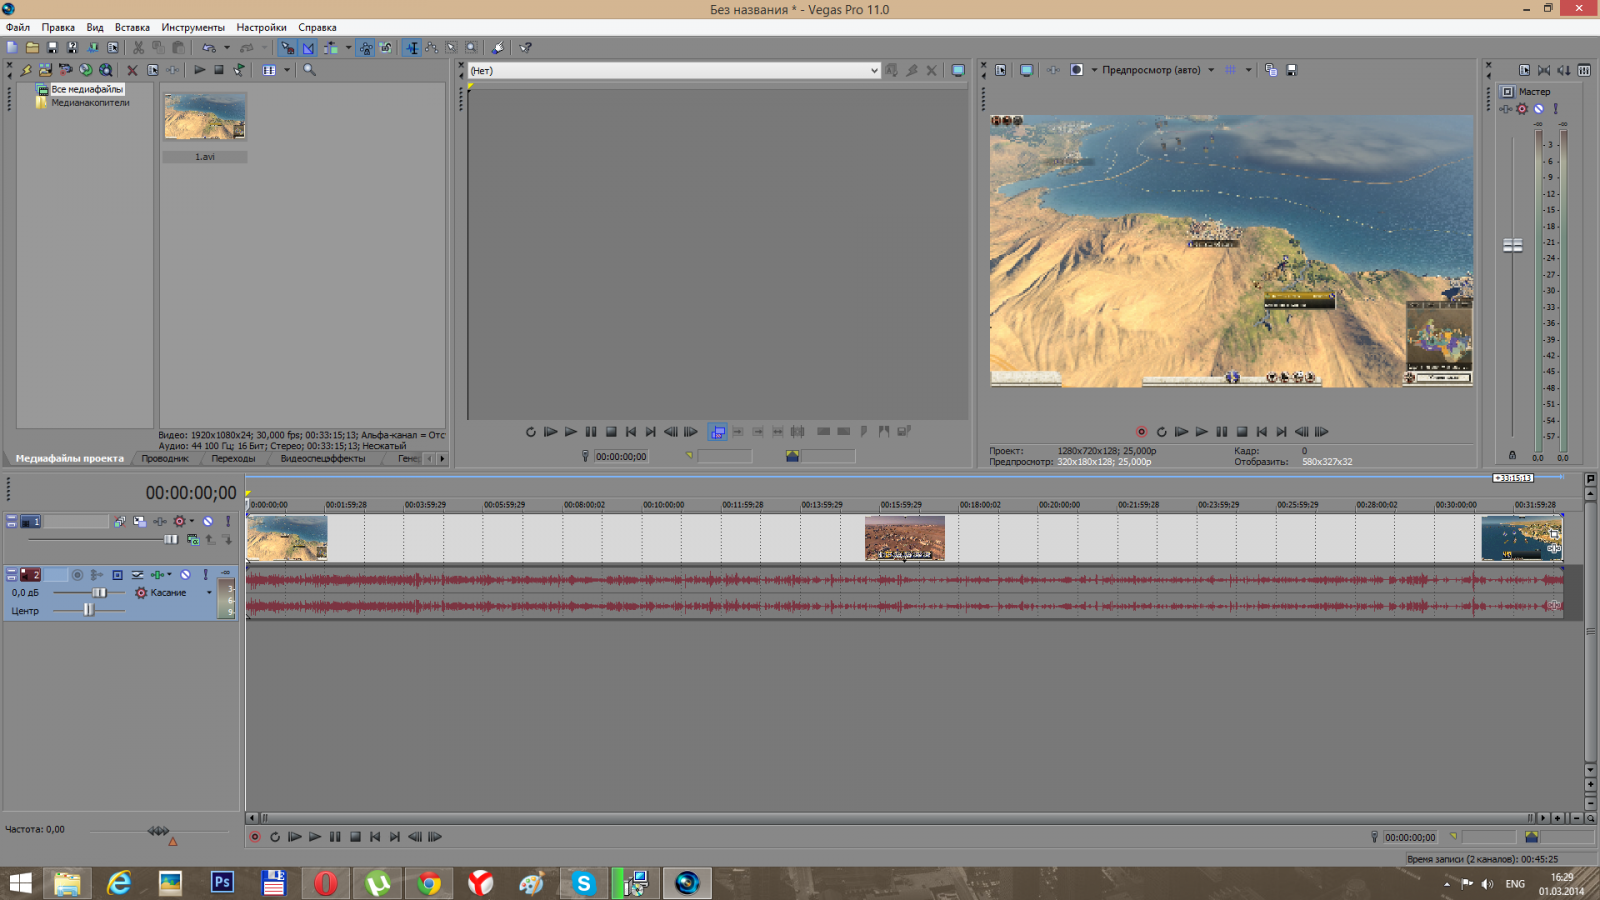This screenshot has height=900, width=1600.
Task: Adjust audio track 2 volume slider
Action: (99, 592)
